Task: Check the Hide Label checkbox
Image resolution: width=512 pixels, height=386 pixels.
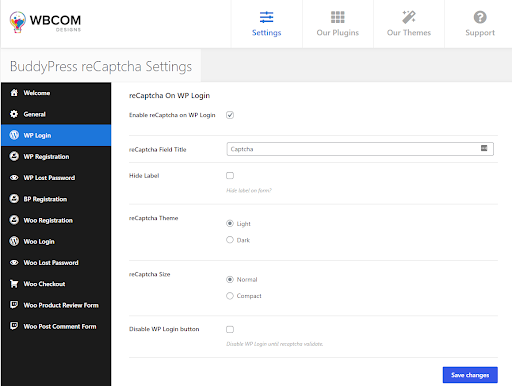Action: [x=230, y=175]
